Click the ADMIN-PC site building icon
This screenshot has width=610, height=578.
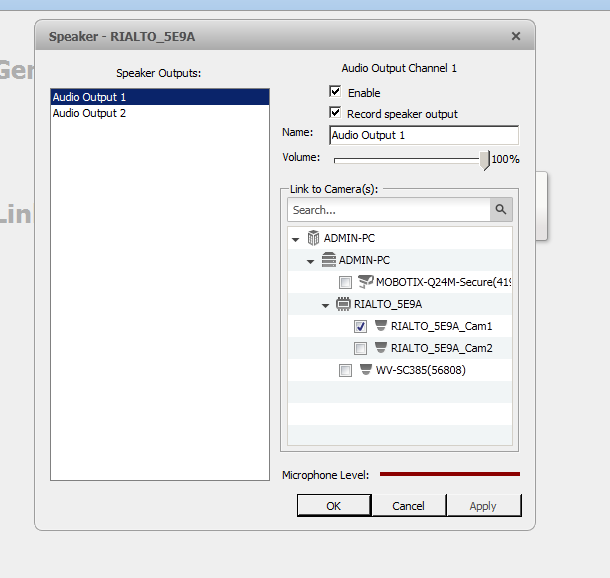click(x=313, y=238)
